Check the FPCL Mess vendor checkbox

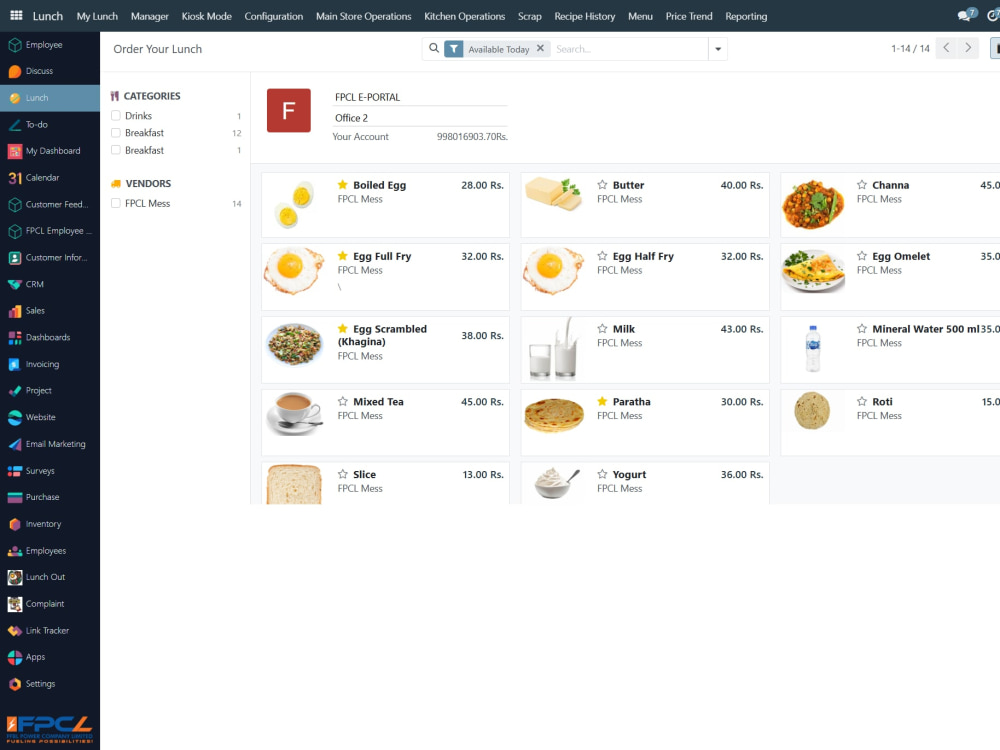click(115, 203)
